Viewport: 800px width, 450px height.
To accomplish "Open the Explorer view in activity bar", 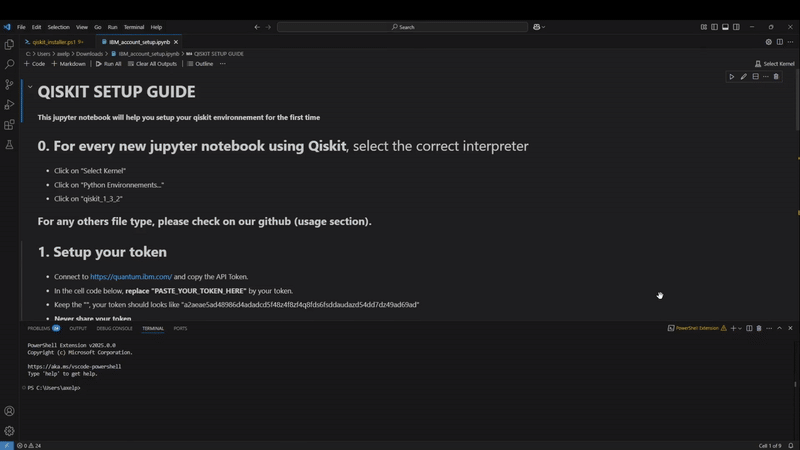I will 9,44.
